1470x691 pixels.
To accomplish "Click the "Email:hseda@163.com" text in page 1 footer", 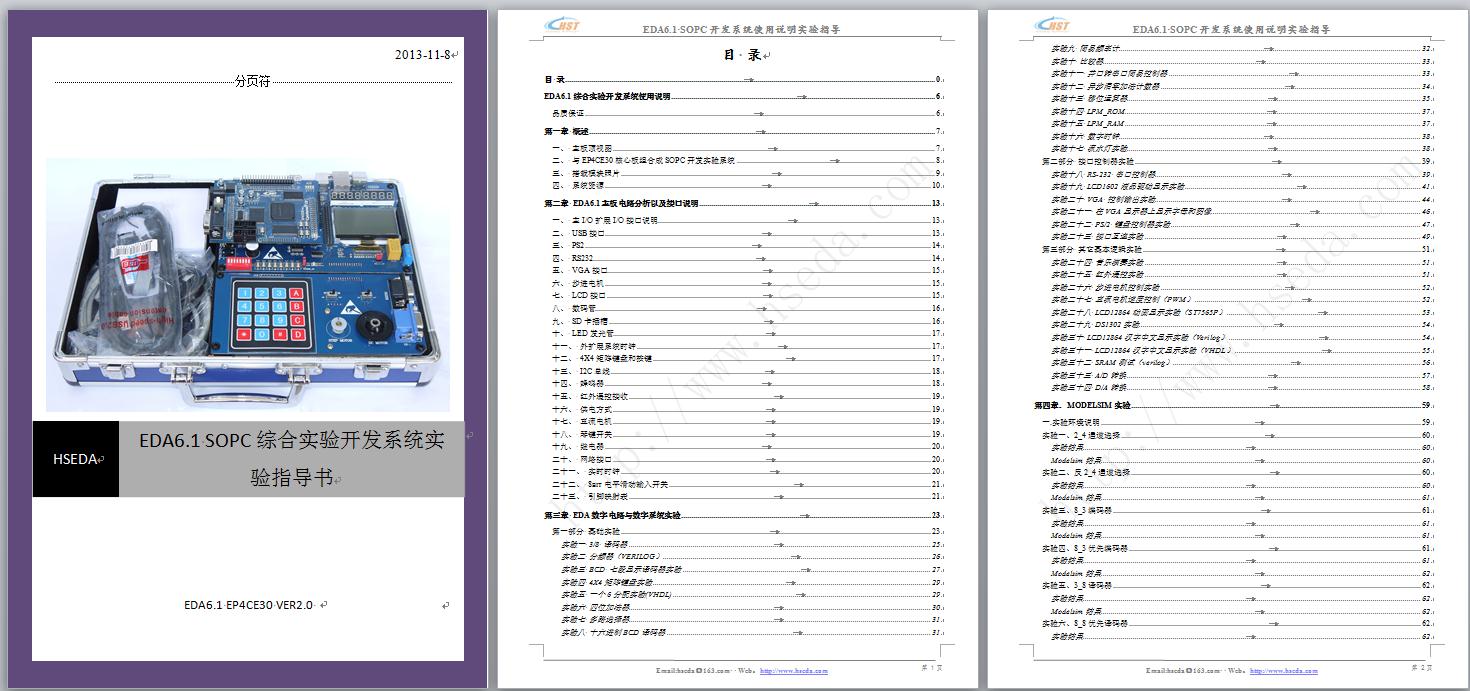I will pos(691,671).
